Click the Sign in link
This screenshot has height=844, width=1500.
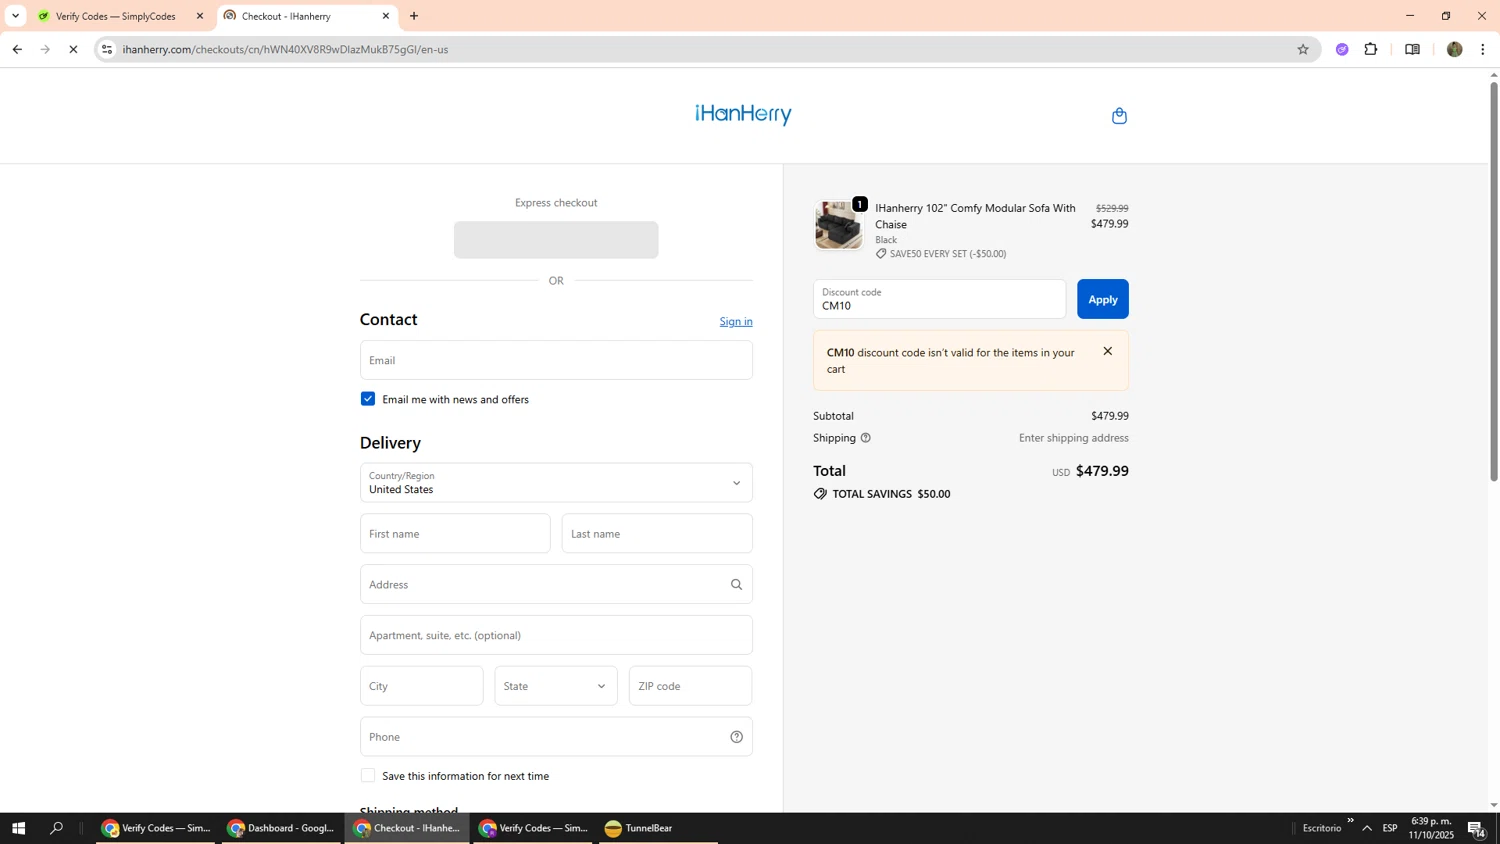[x=736, y=321]
